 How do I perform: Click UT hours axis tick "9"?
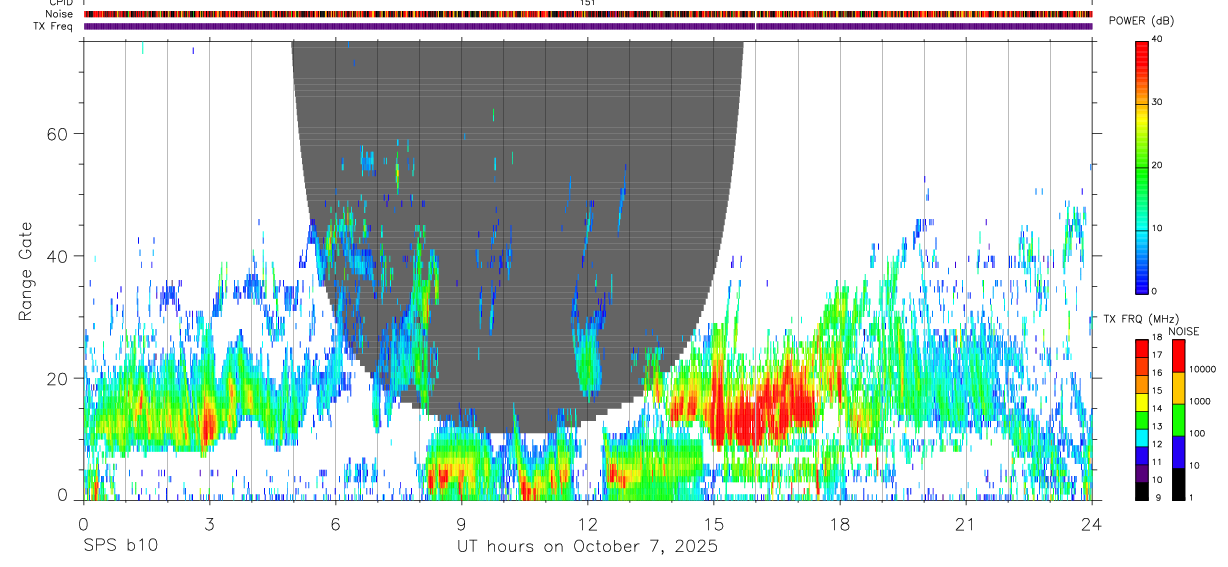point(462,524)
